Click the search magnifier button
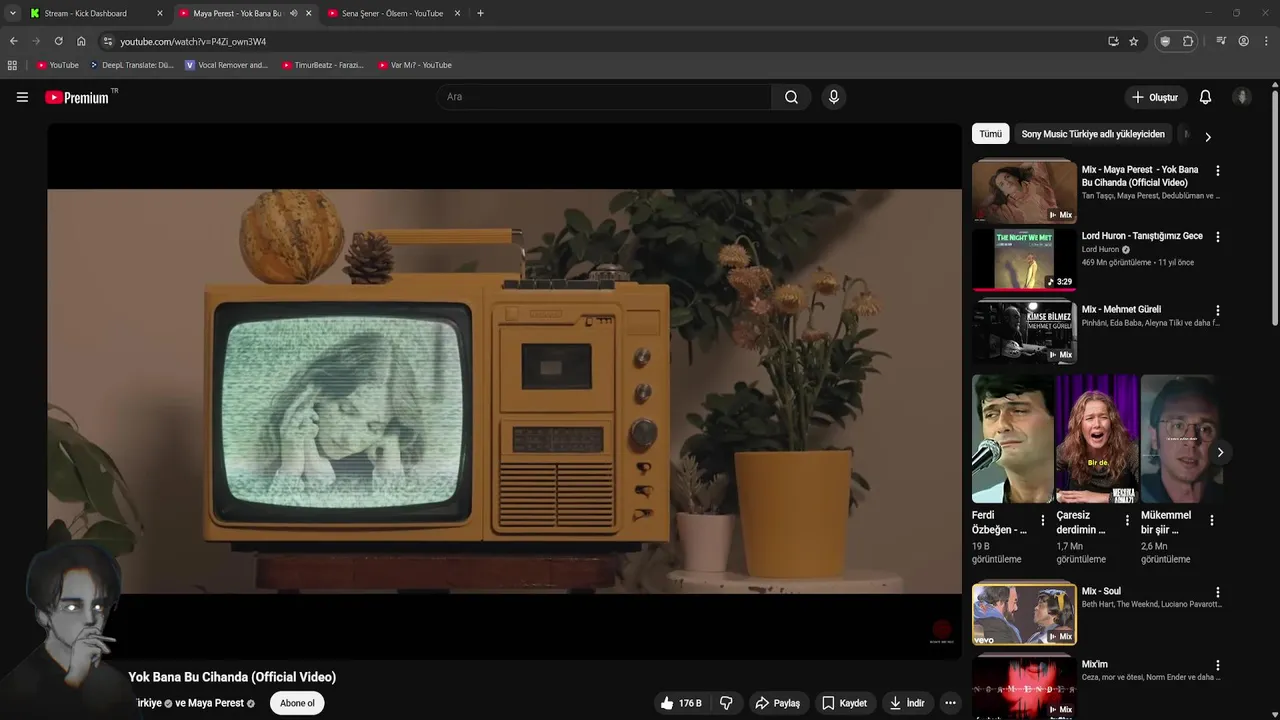Screen dimensions: 1280x720 791,97
